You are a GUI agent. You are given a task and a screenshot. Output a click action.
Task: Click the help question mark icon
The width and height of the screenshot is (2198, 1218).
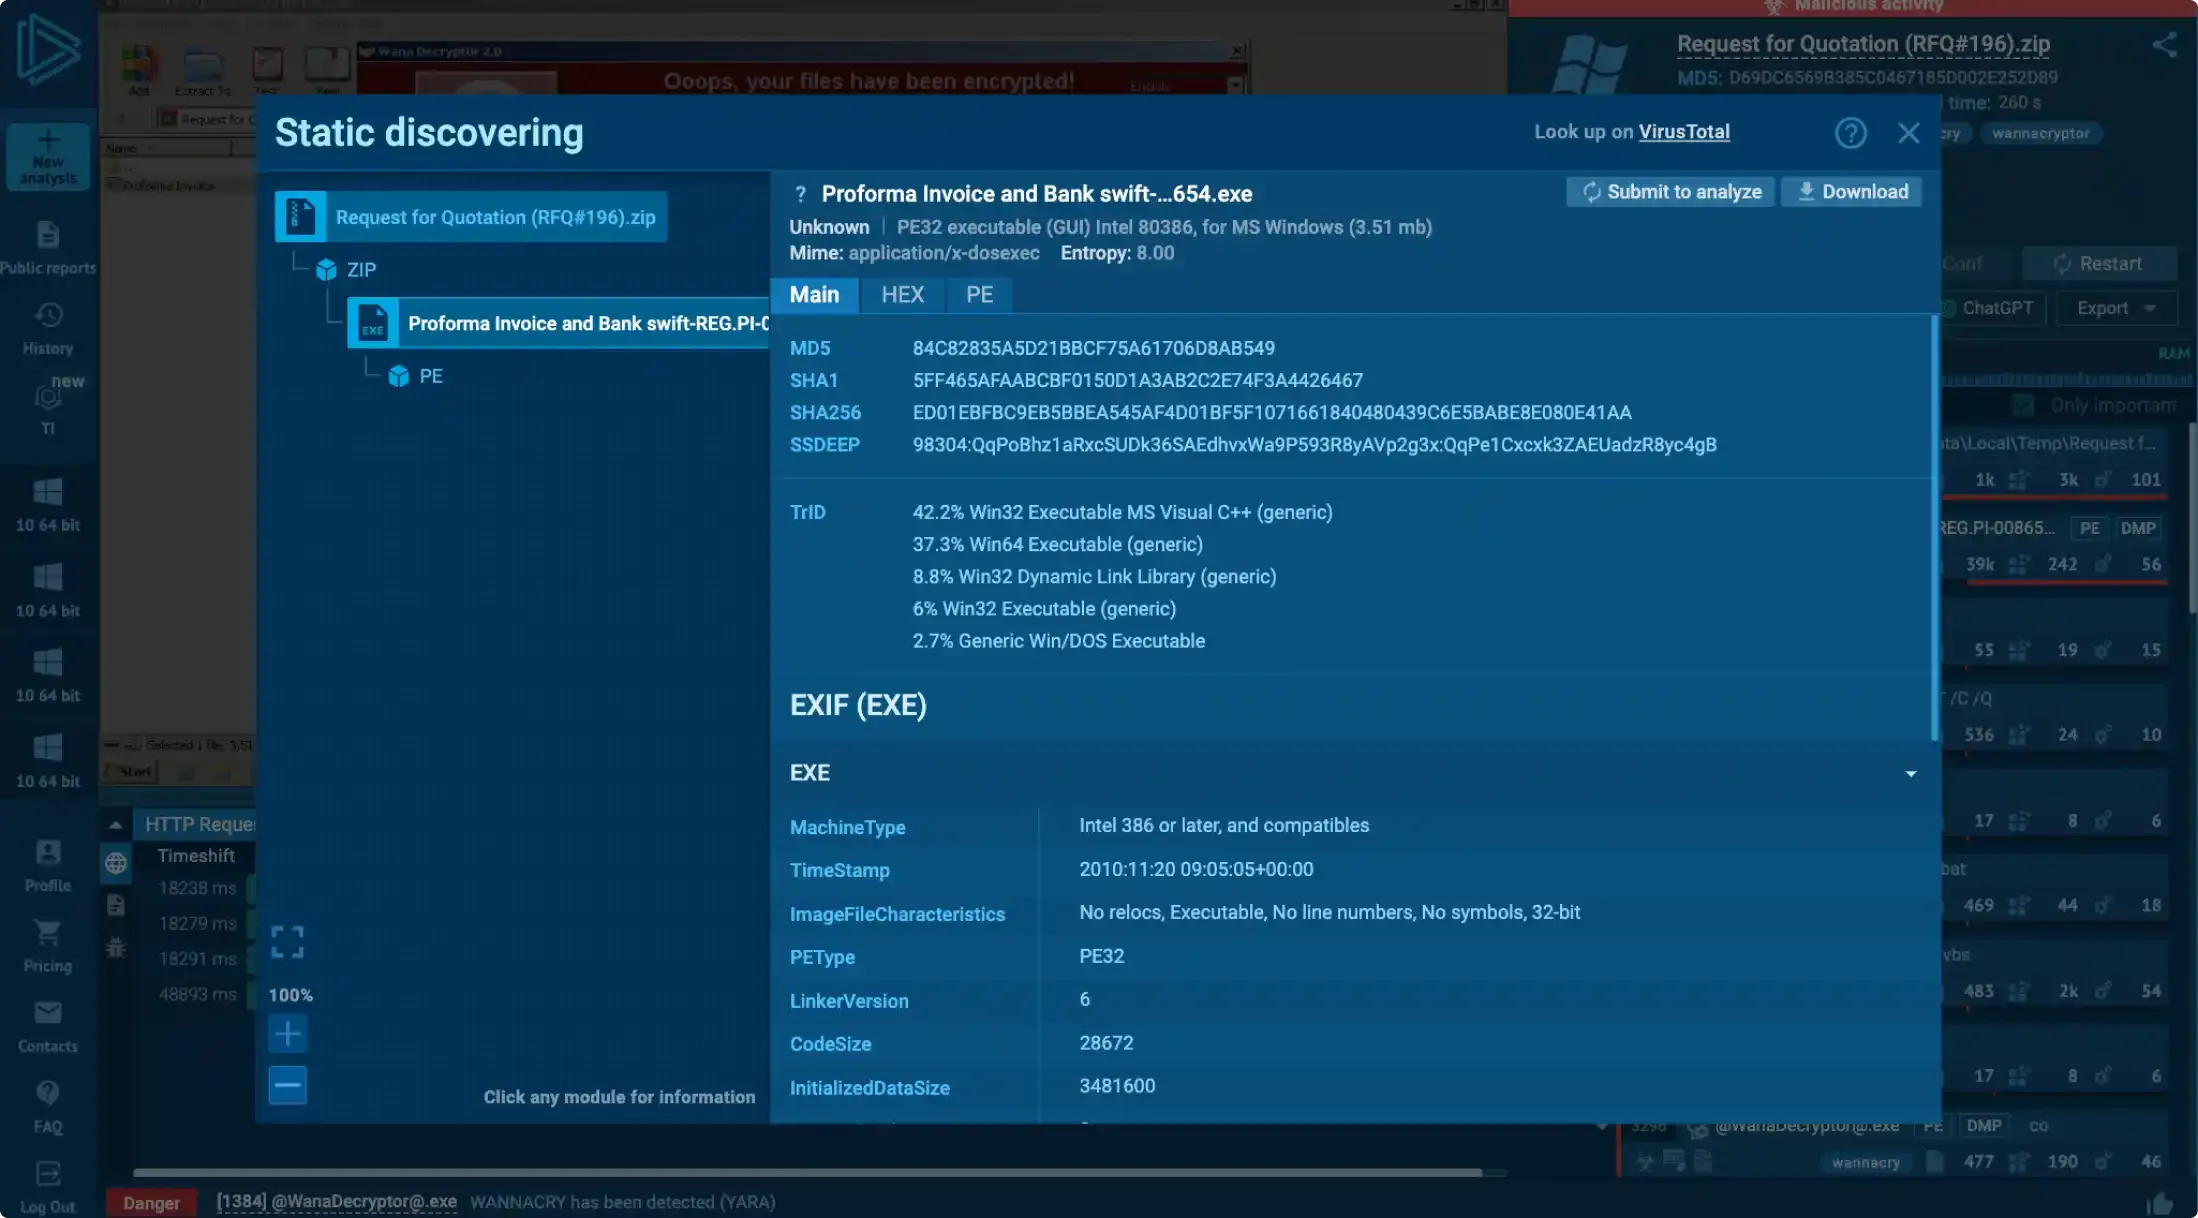pos(1850,133)
